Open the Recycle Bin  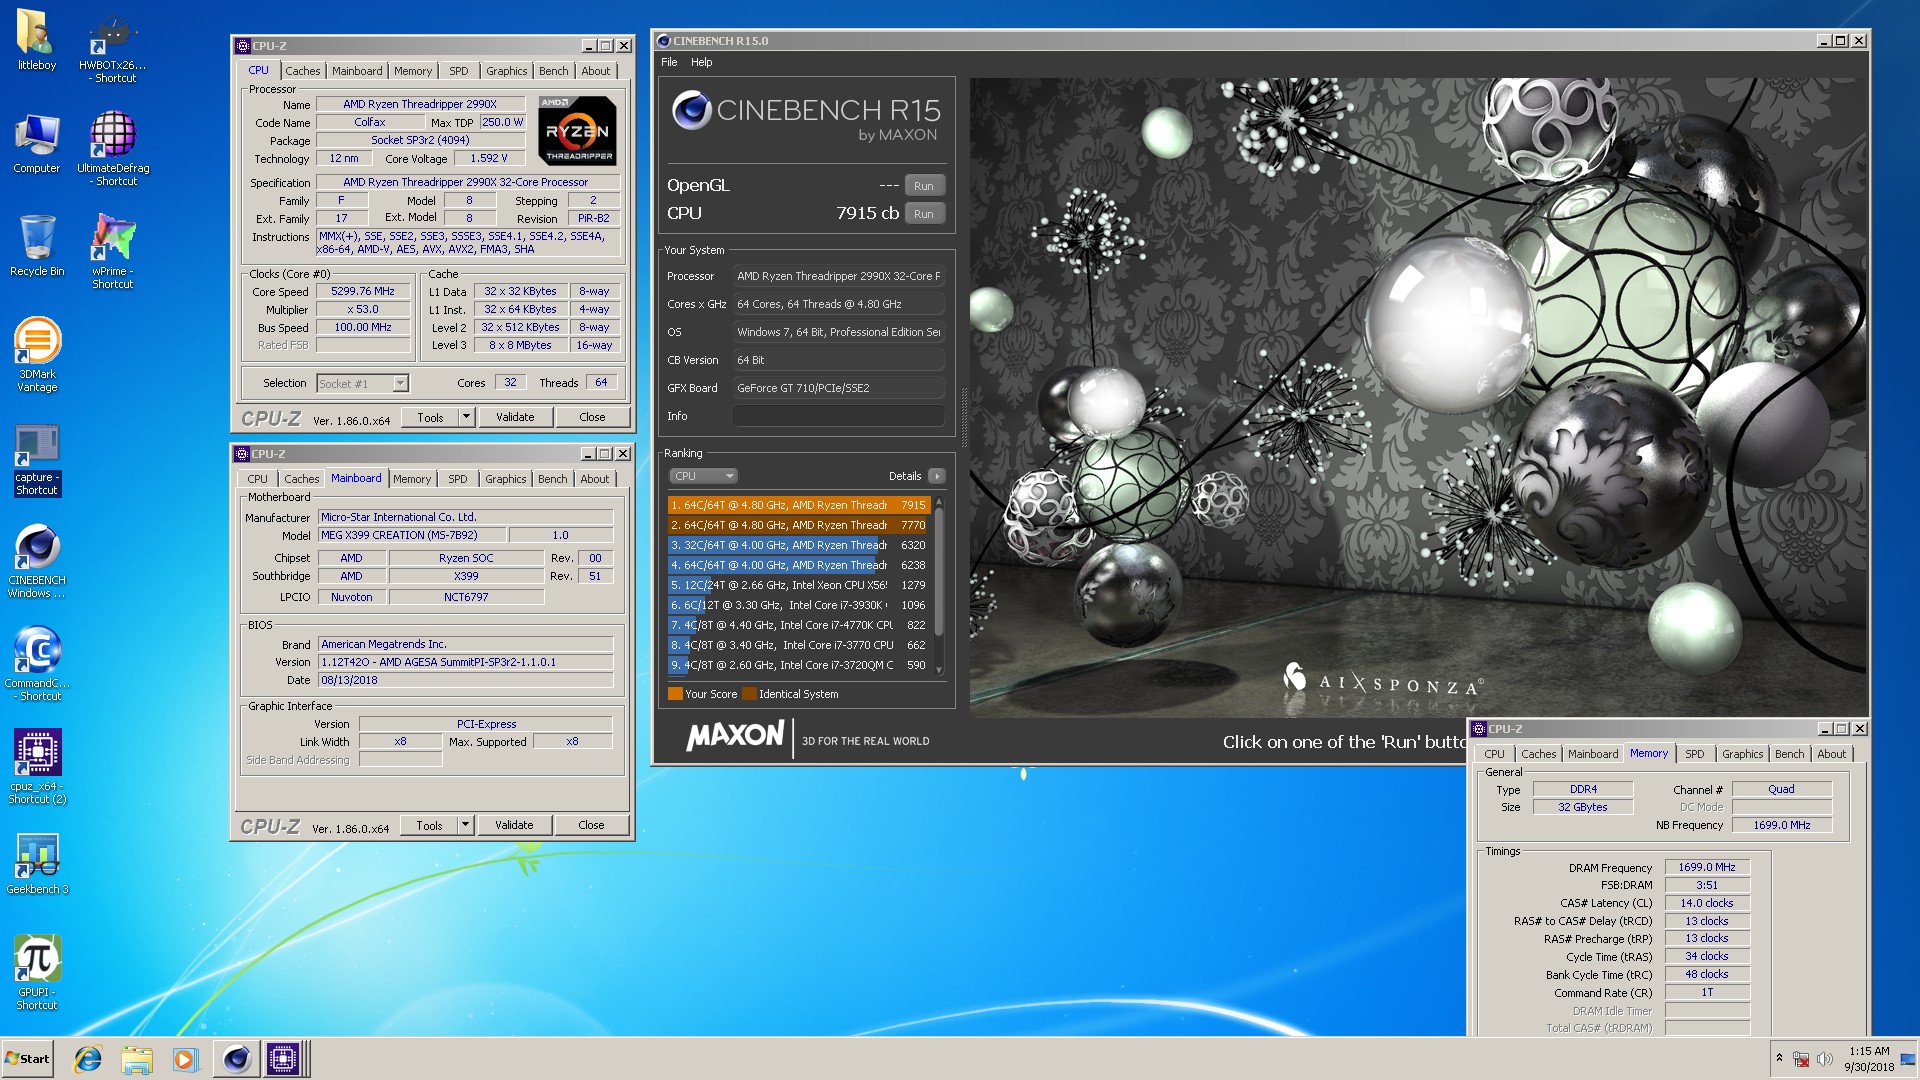coord(37,246)
